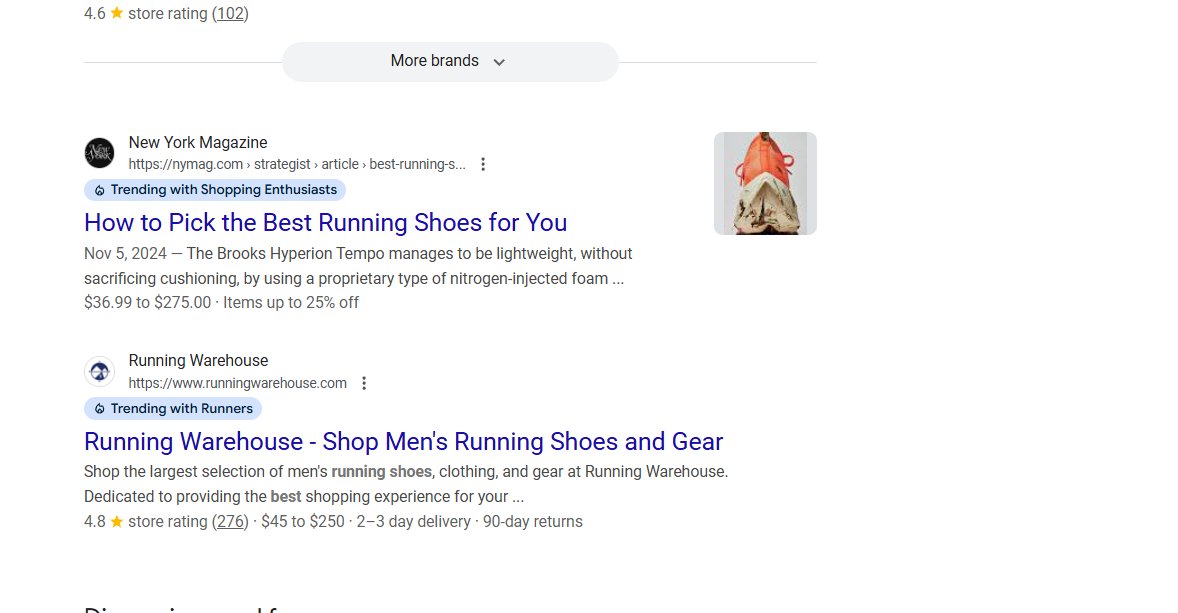Open the New York Magazine favicon
This screenshot has height=613, width=1178.
click(x=99, y=153)
